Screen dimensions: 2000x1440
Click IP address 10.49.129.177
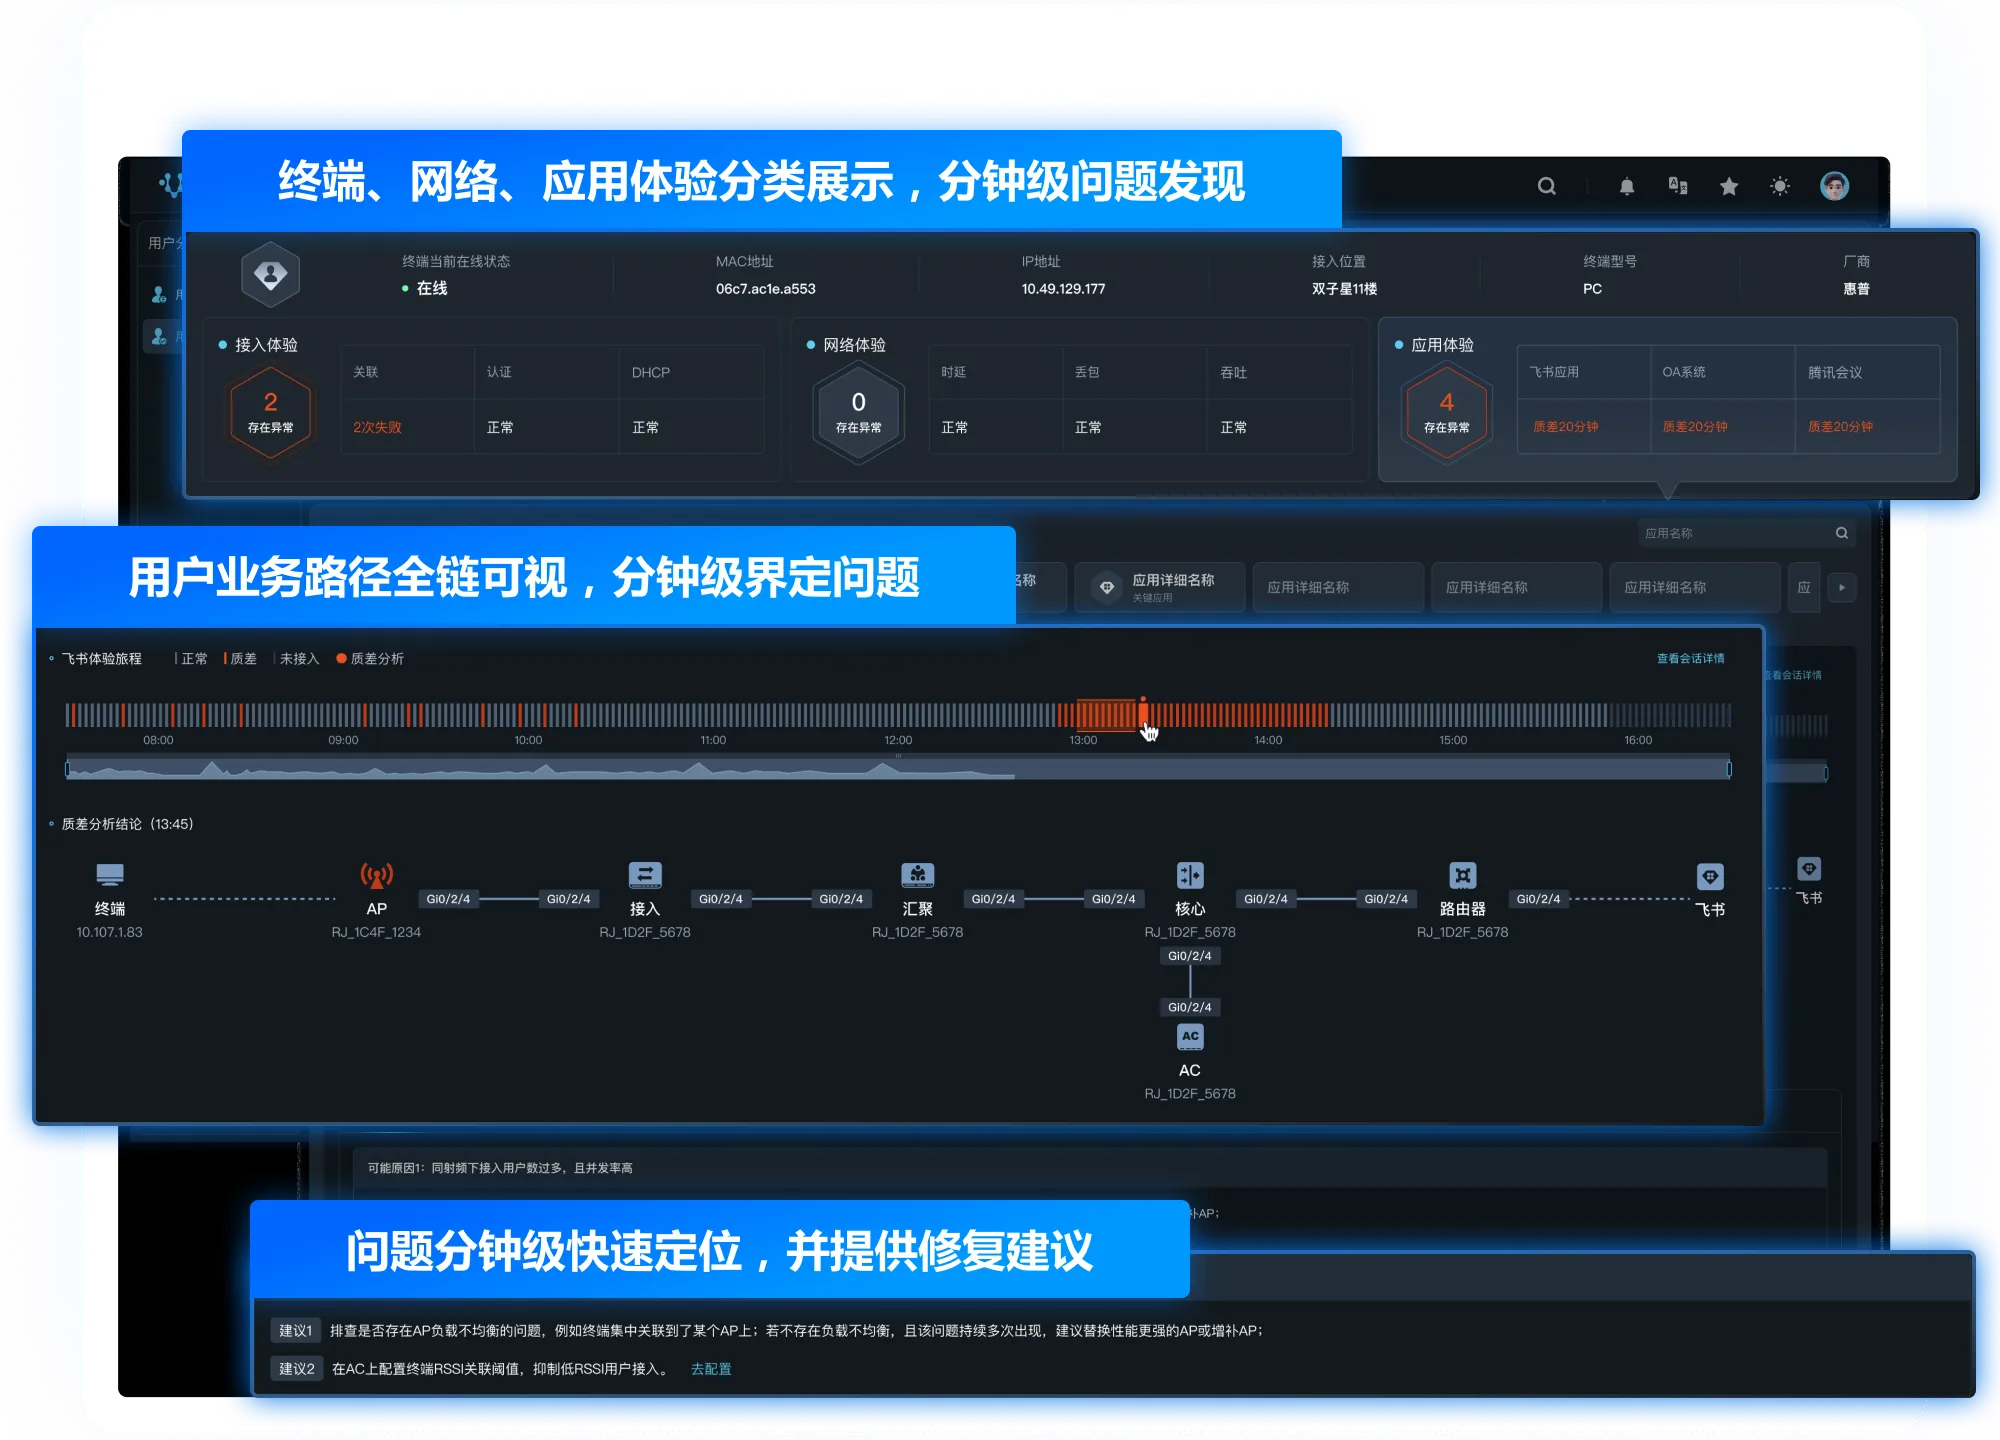pyautogui.click(x=1063, y=289)
